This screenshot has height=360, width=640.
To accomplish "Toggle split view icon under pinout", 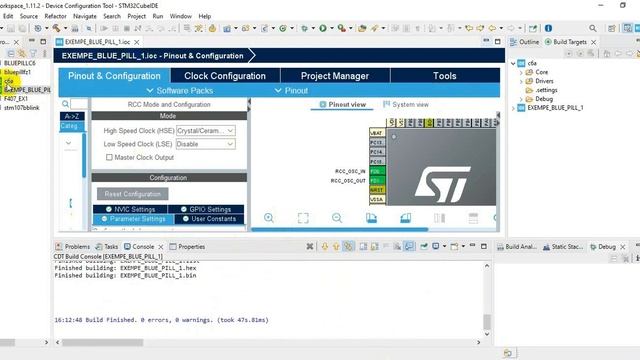I will pyautogui.click(x=440, y=218).
